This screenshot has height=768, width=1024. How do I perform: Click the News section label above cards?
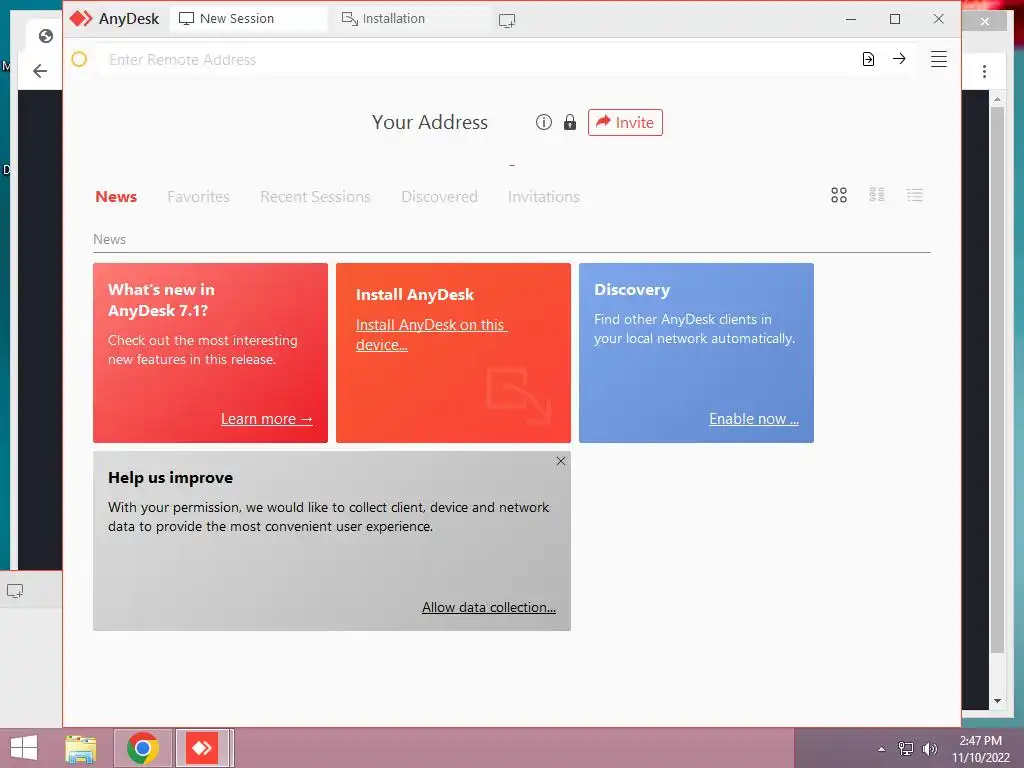pos(109,240)
